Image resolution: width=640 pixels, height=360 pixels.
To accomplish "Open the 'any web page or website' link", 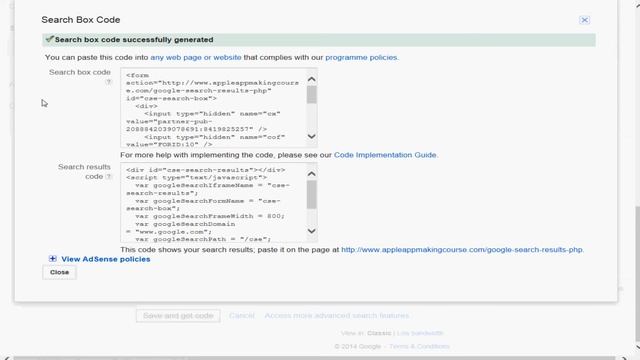I will tap(196, 58).
